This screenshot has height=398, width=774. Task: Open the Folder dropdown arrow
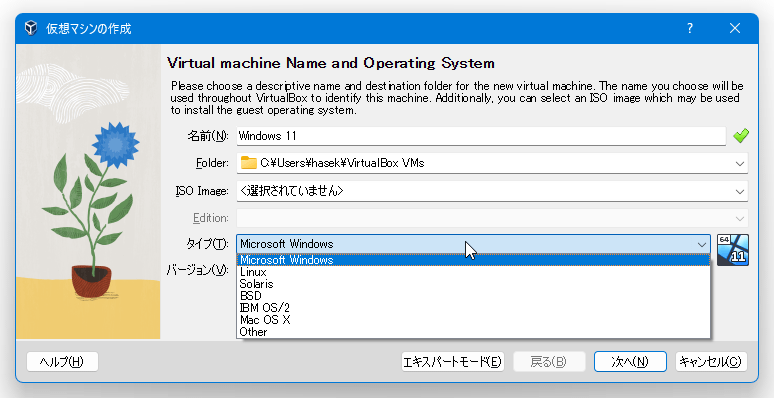click(x=739, y=163)
